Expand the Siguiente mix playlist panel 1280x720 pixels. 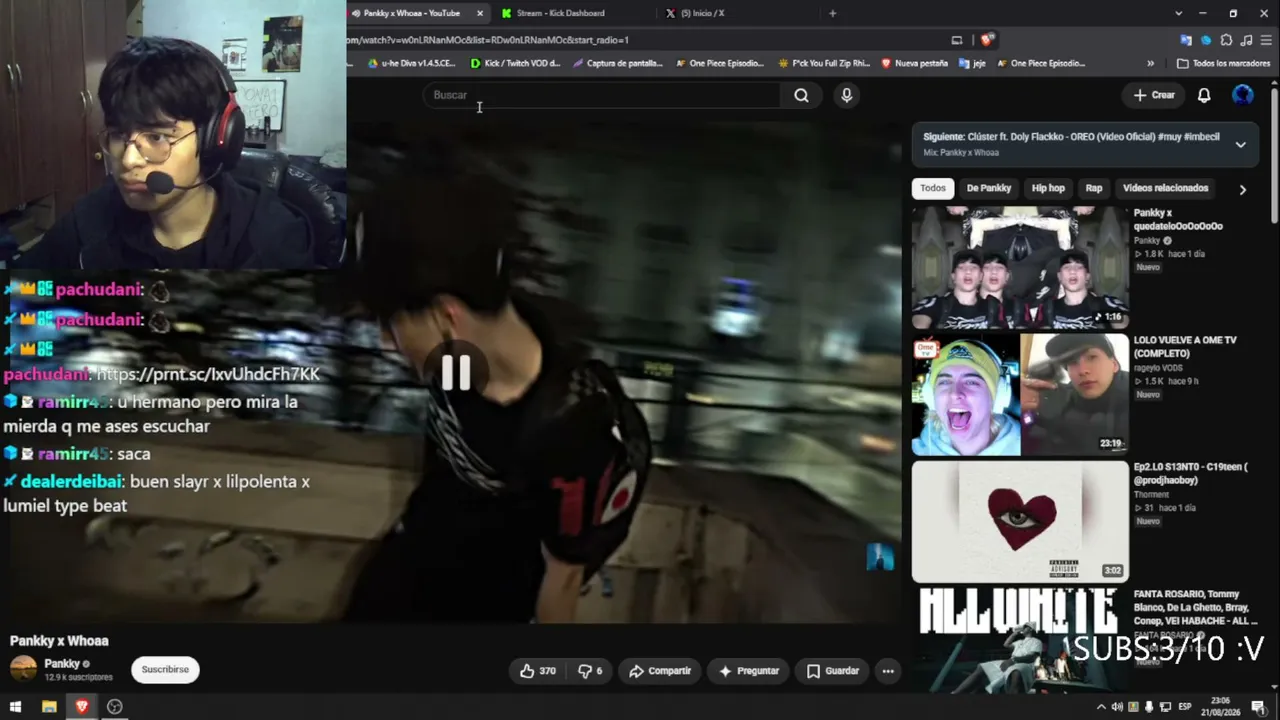coord(1240,144)
